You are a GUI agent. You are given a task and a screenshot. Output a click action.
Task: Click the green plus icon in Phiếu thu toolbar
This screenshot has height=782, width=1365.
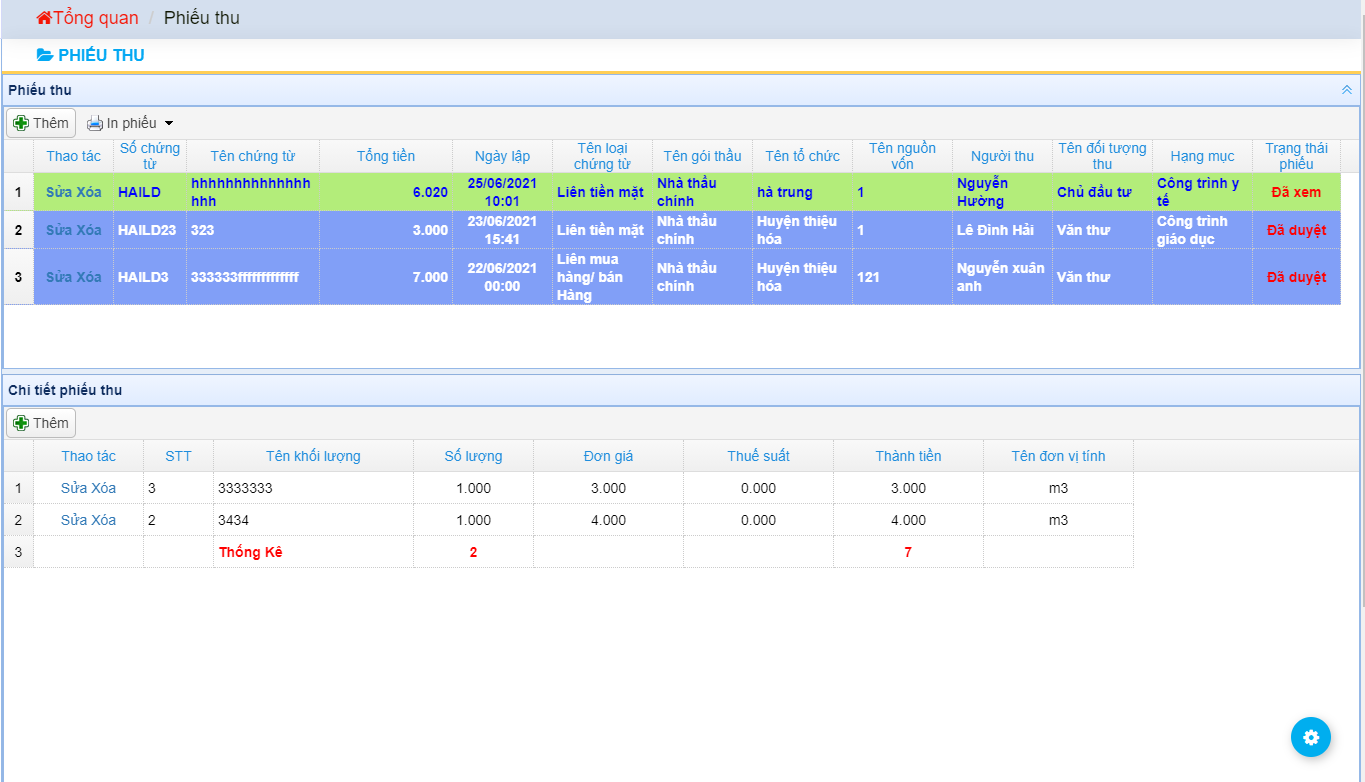click(x=20, y=123)
